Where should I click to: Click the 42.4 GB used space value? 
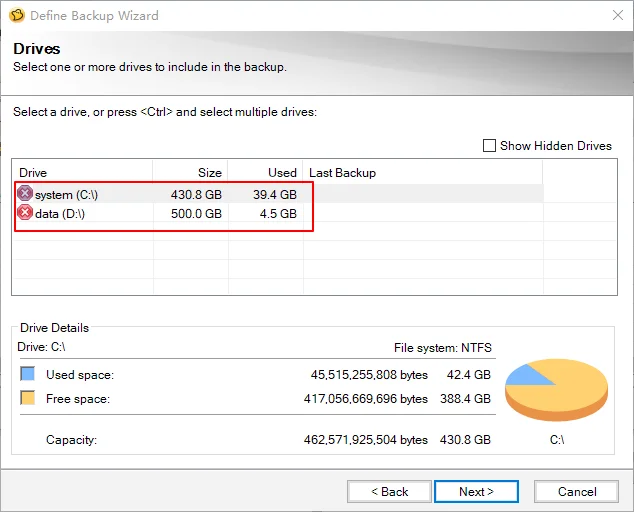469,374
